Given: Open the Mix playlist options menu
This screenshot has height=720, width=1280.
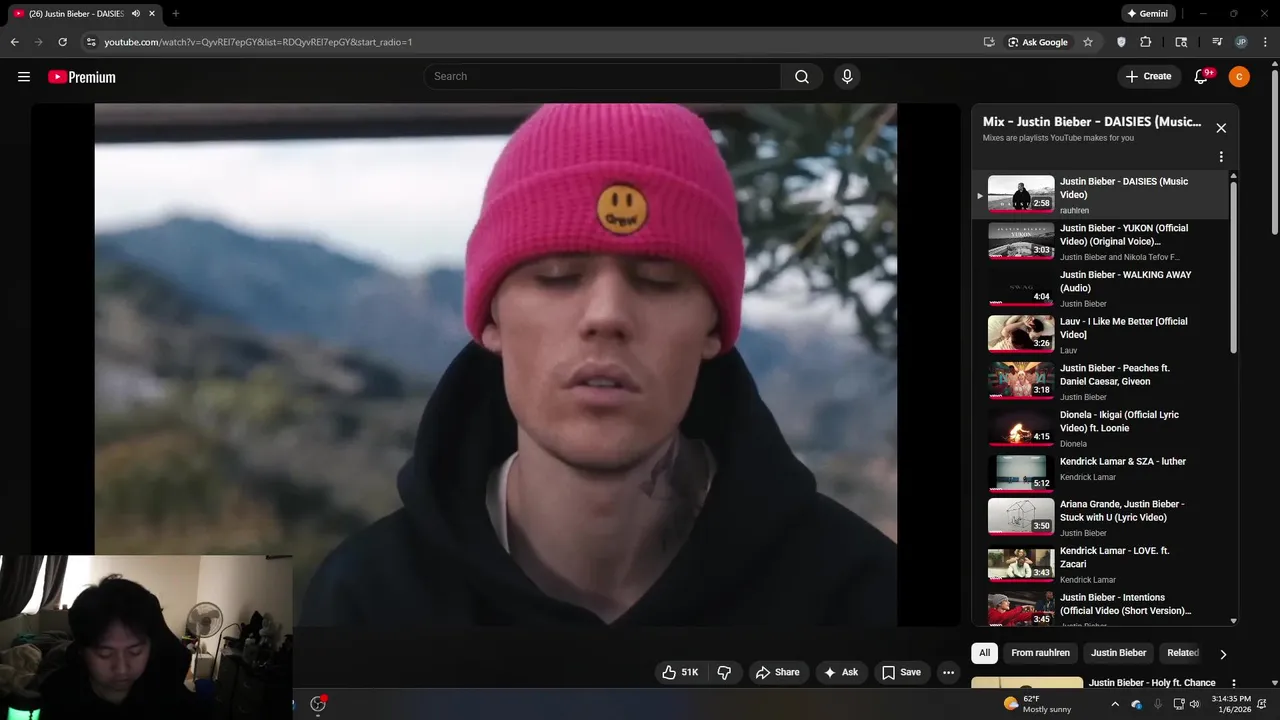Looking at the screenshot, I should (1221, 157).
